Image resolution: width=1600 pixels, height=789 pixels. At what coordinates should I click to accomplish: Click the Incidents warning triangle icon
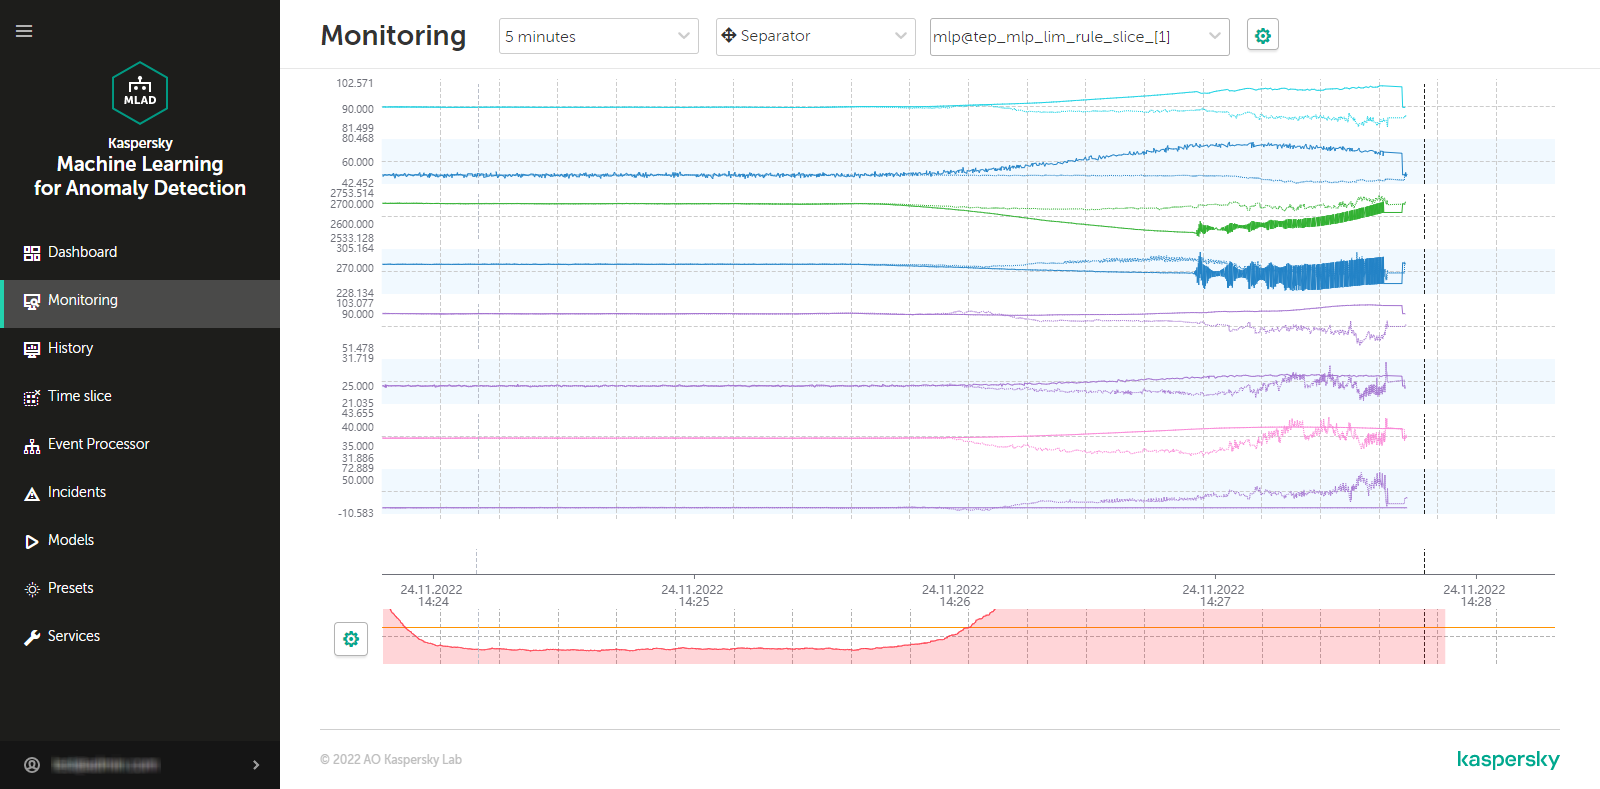32,493
